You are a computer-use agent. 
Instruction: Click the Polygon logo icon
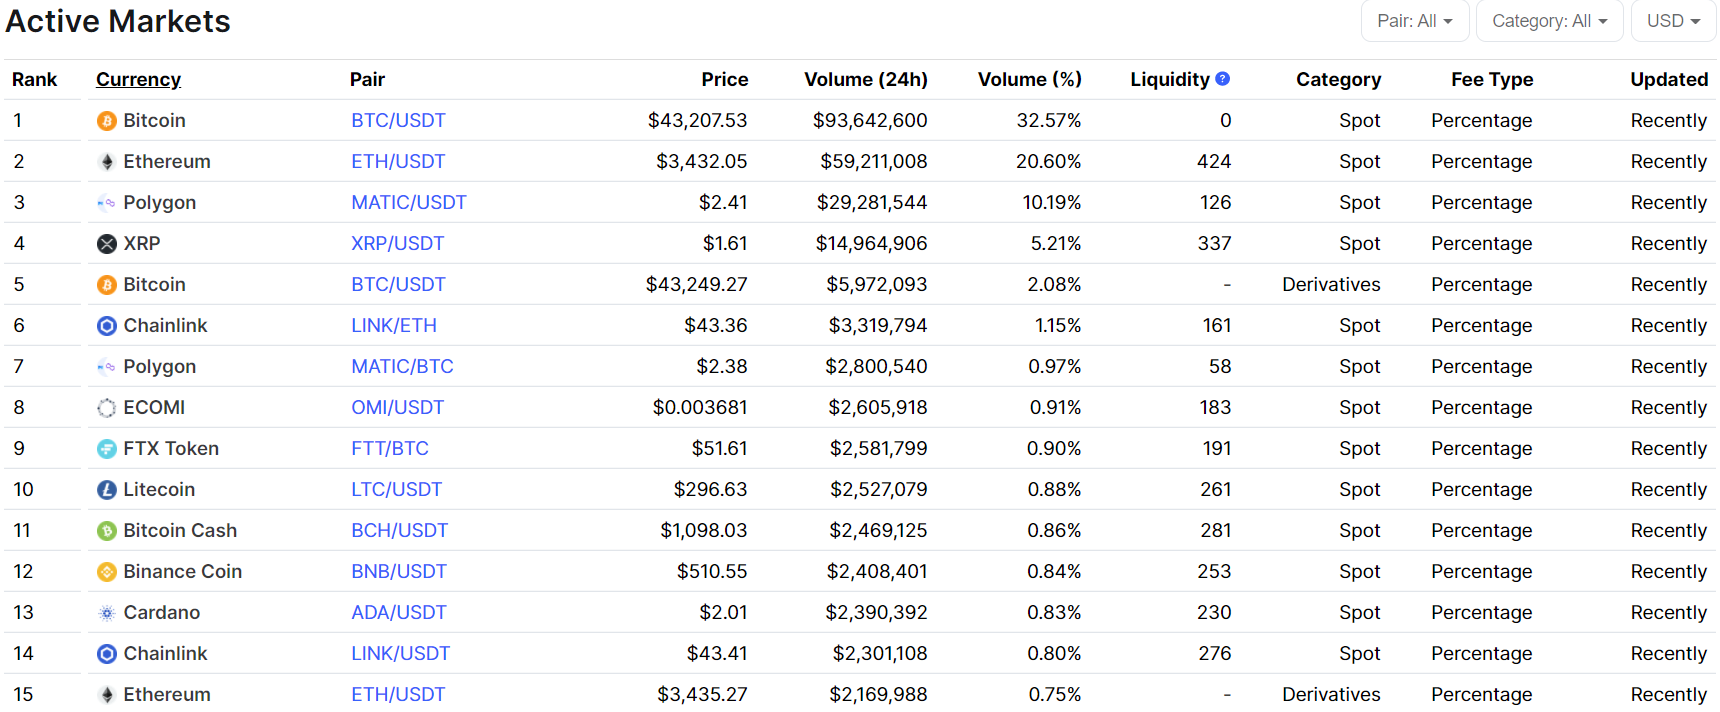click(x=106, y=202)
